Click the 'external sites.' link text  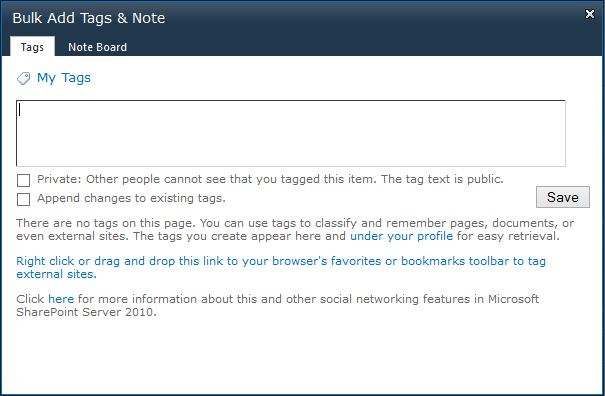coord(56,274)
